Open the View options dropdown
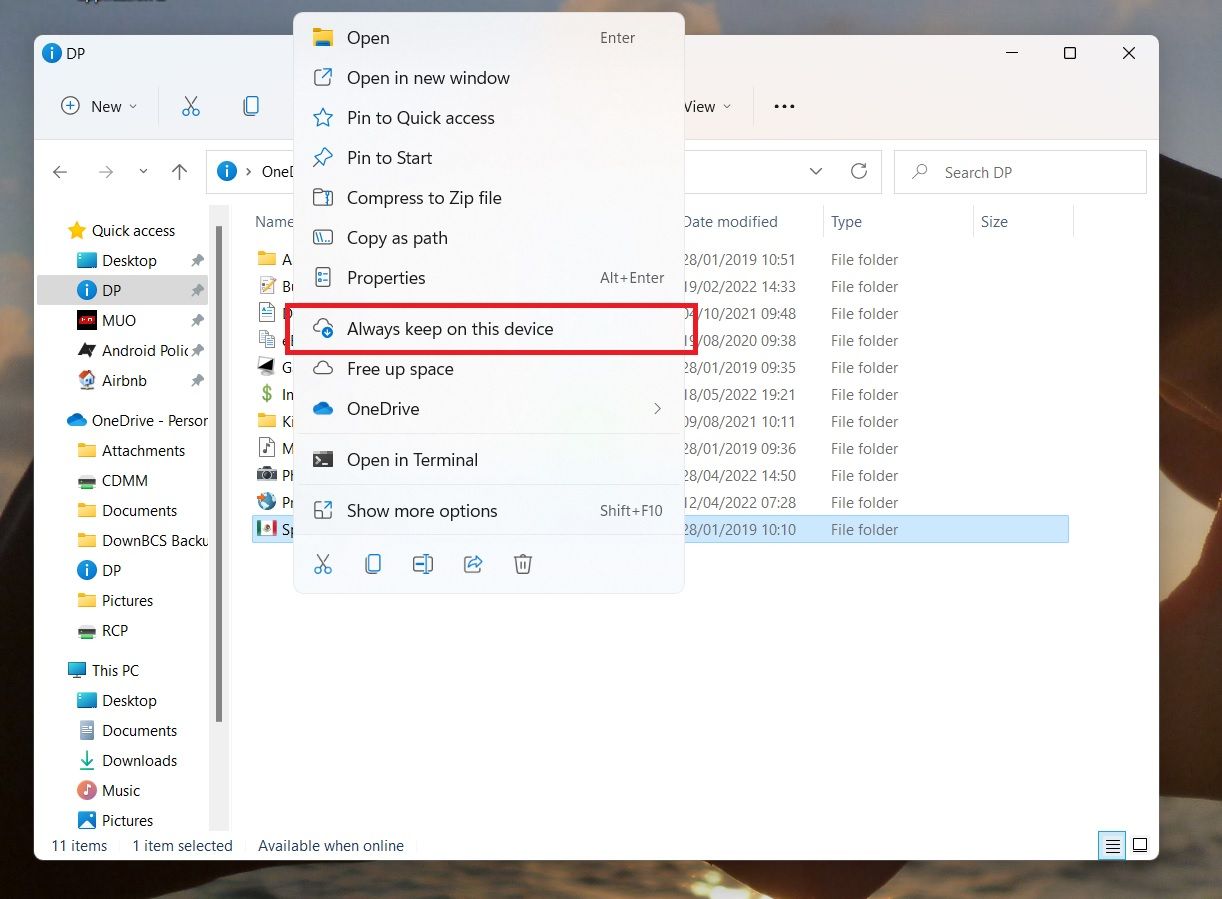This screenshot has height=899, width=1222. [x=707, y=106]
